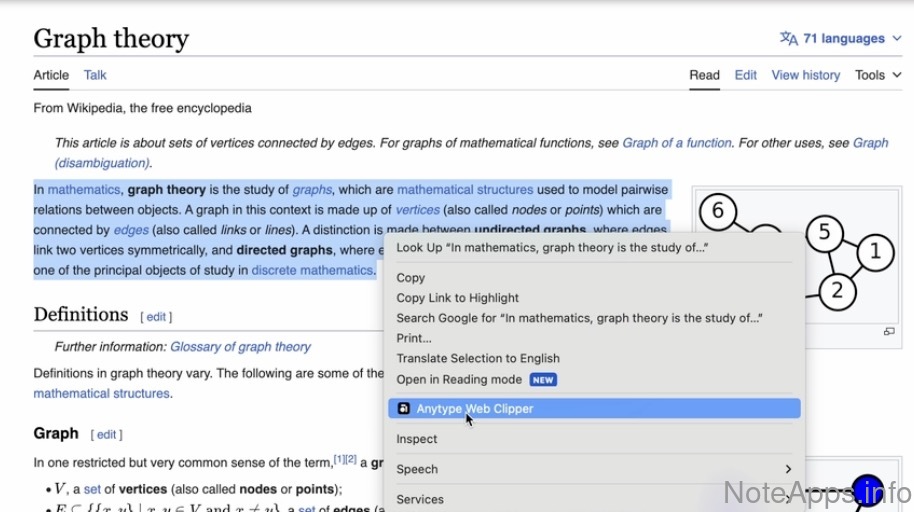Click edit link beside Definitions heading
Viewport: 914px width, 512px height.
tap(156, 317)
